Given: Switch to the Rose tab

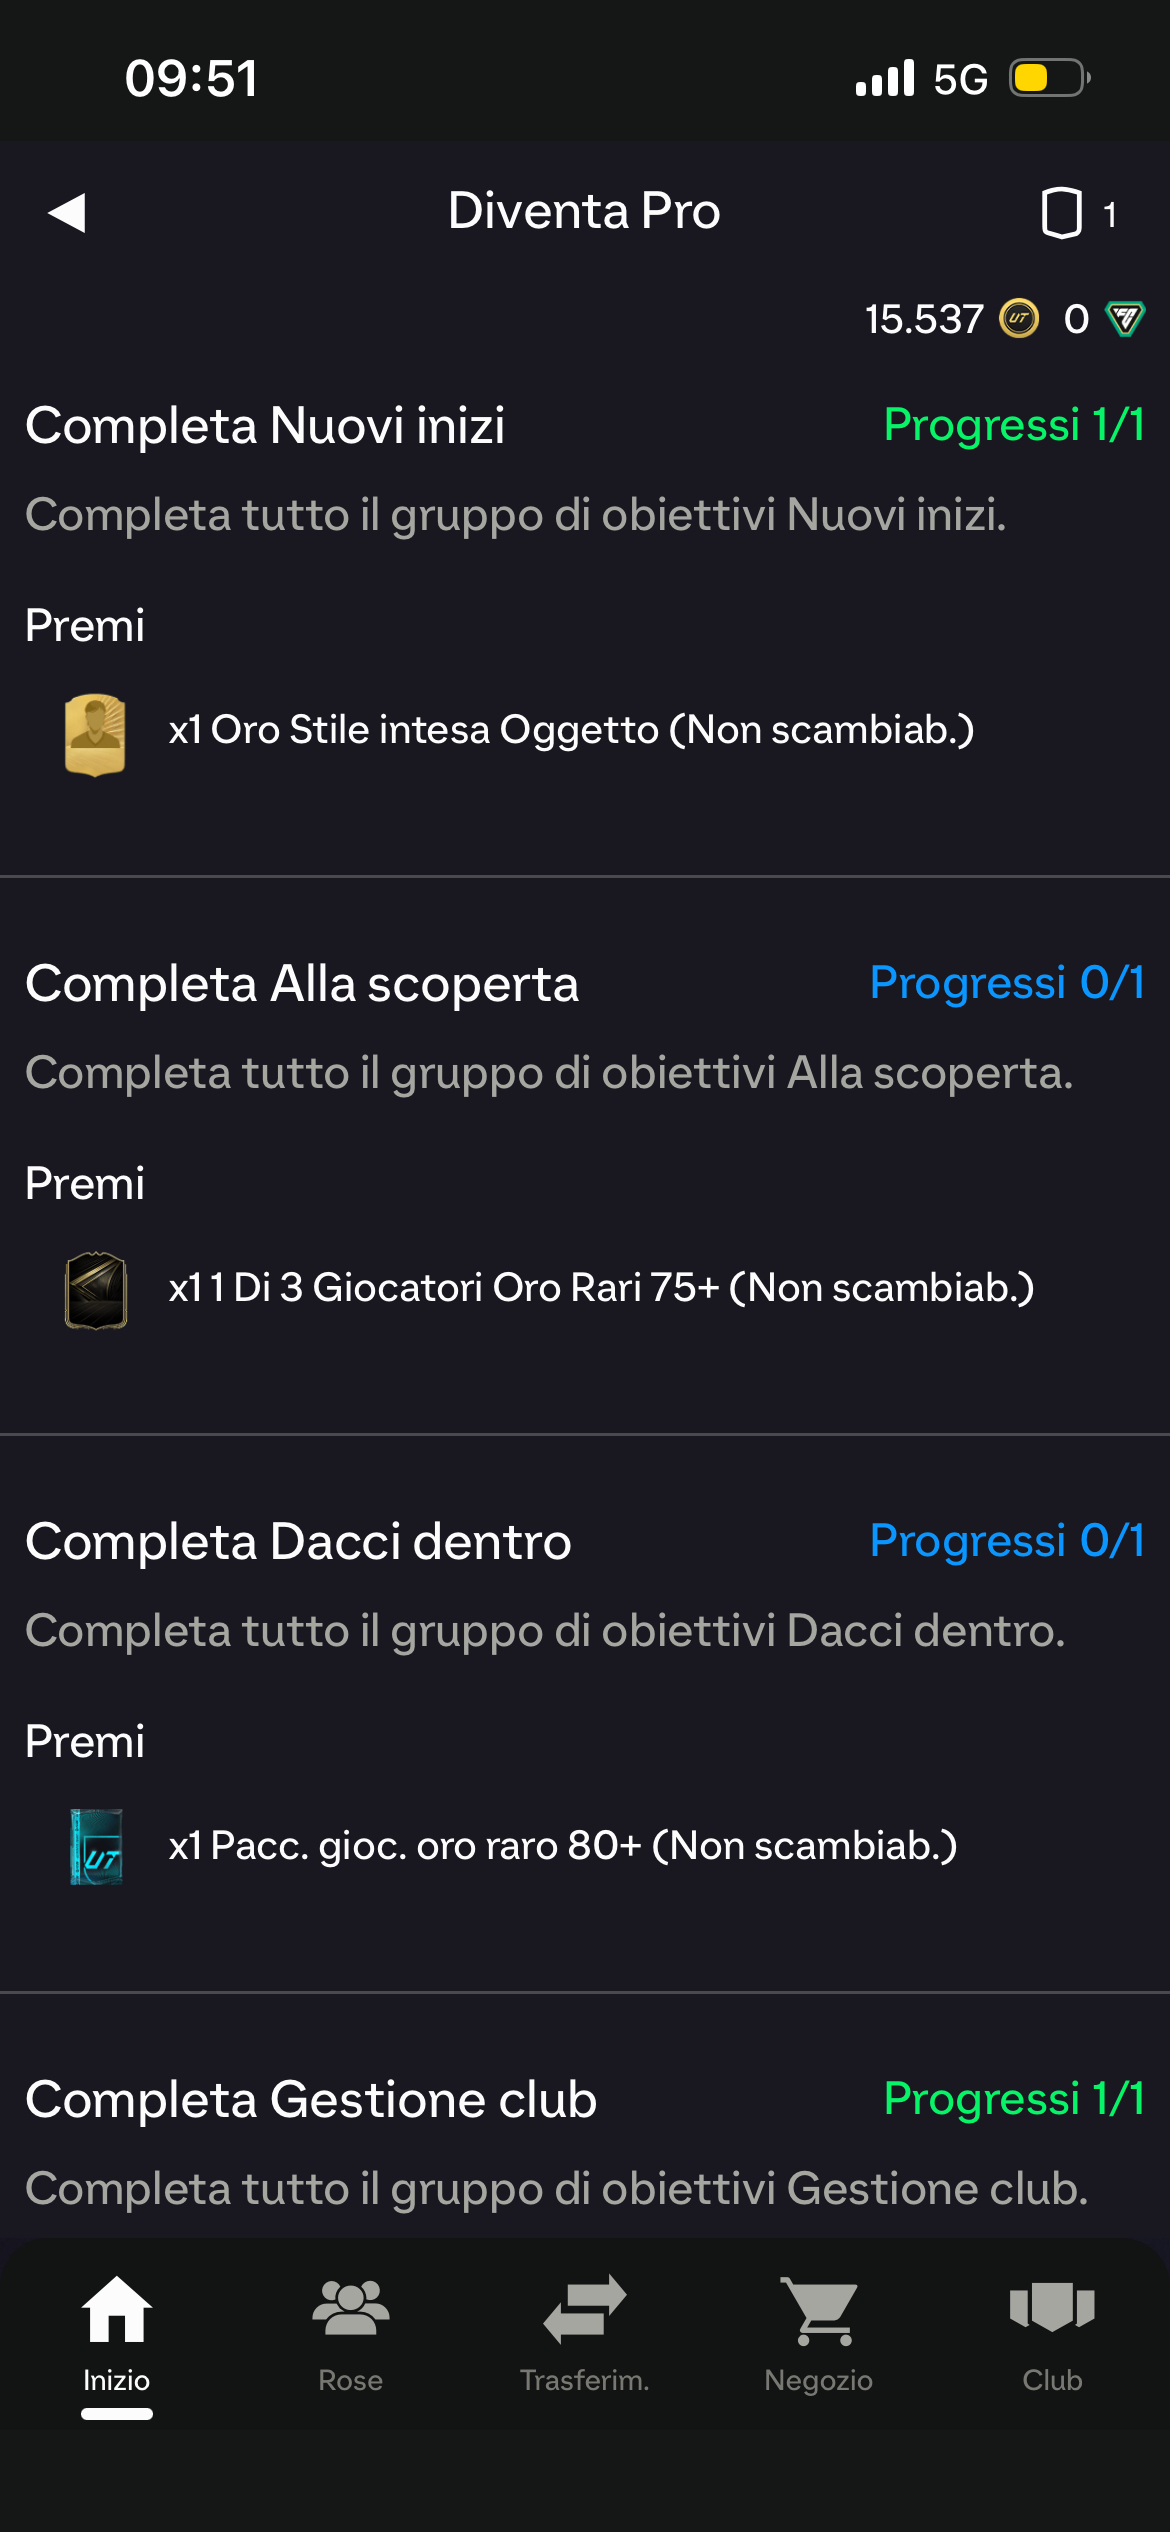Looking at the screenshot, I should pos(351,2330).
